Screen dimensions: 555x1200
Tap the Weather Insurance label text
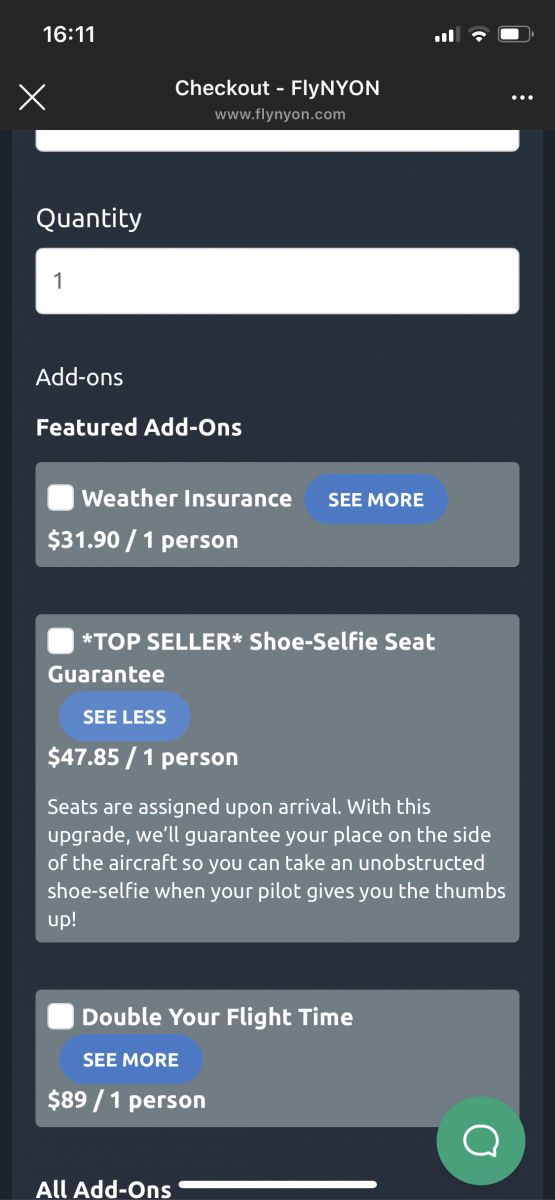click(x=187, y=498)
